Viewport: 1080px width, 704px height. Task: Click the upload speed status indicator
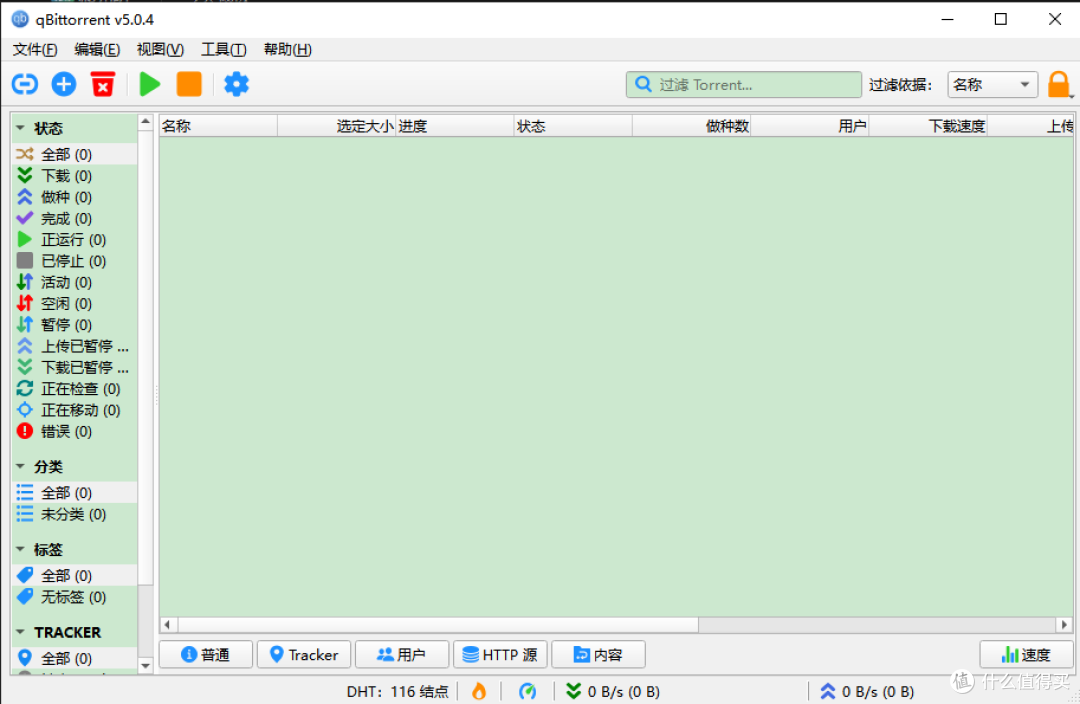866,691
